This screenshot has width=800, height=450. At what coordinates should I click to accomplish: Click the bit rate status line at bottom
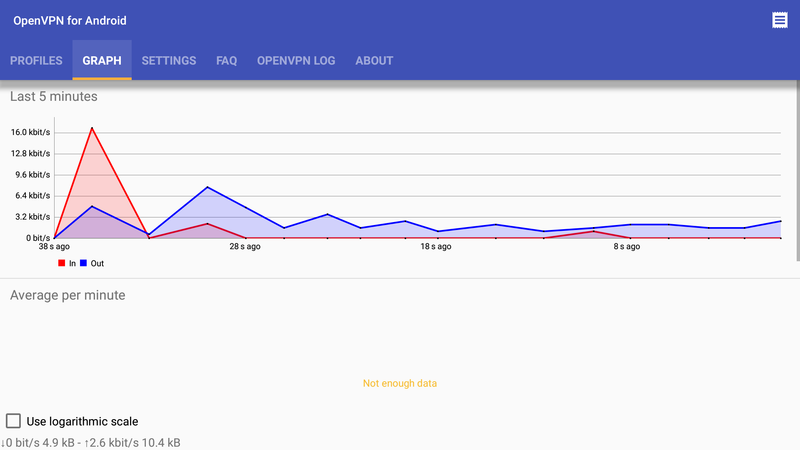pyautogui.click(x=91, y=442)
